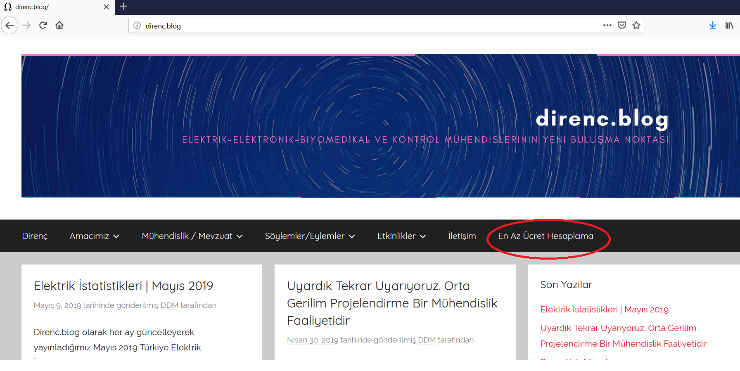The height and width of the screenshot is (371, 740).
Task: Expand the Etkinlikler dropdown chevron
Action: tap(423, 236)
